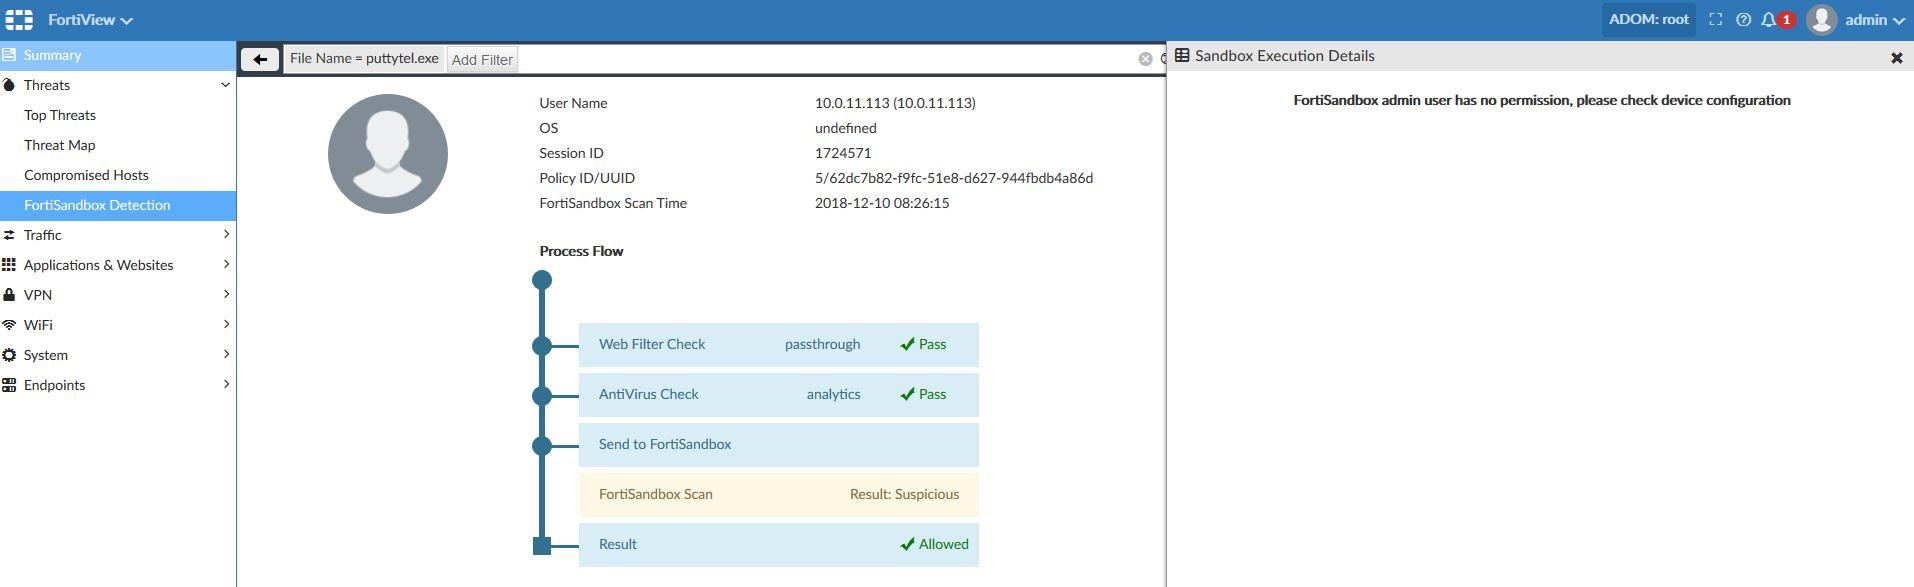Expand the WiFi section chevron
This screenshot has height=587, width=1914.
(226, 324)
